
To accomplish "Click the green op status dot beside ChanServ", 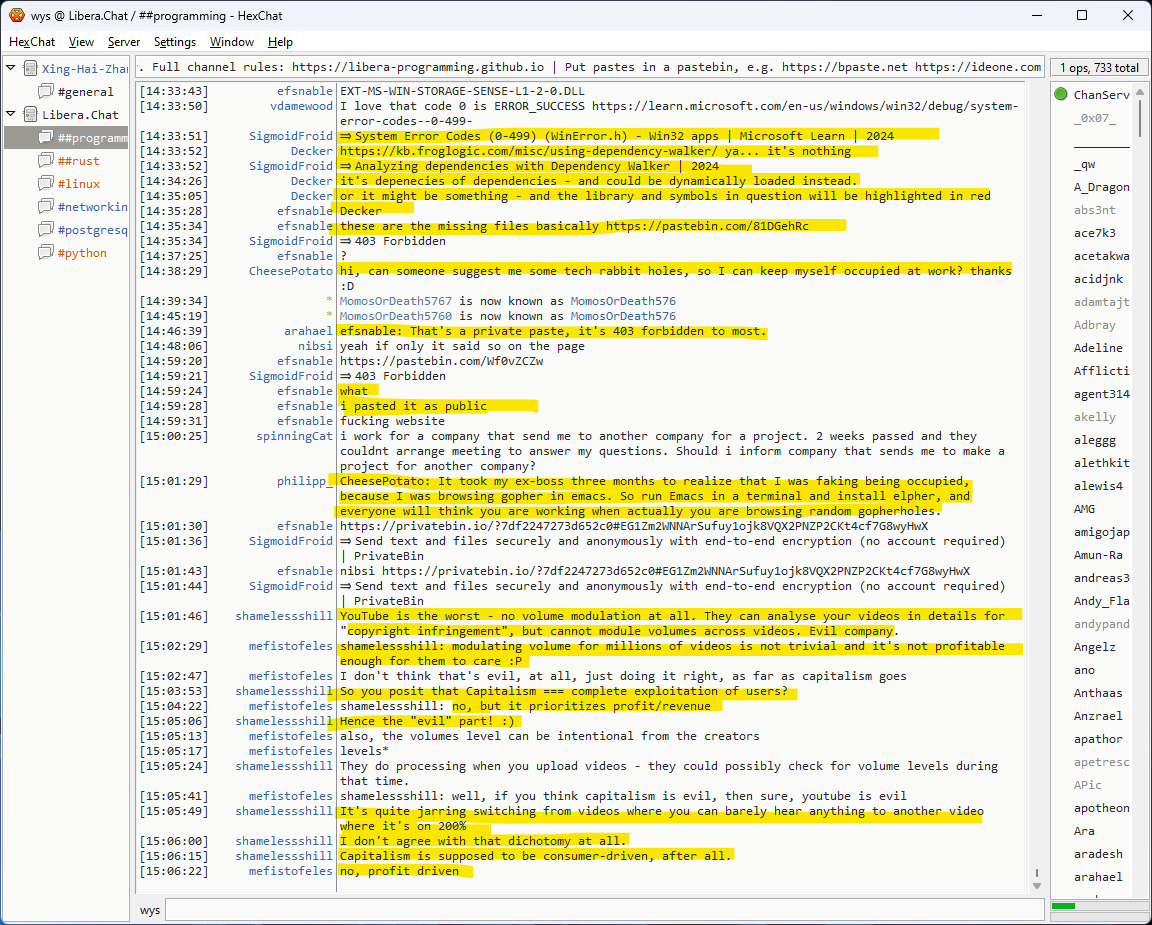I will pyautogui.click(x=1061, y=95).
